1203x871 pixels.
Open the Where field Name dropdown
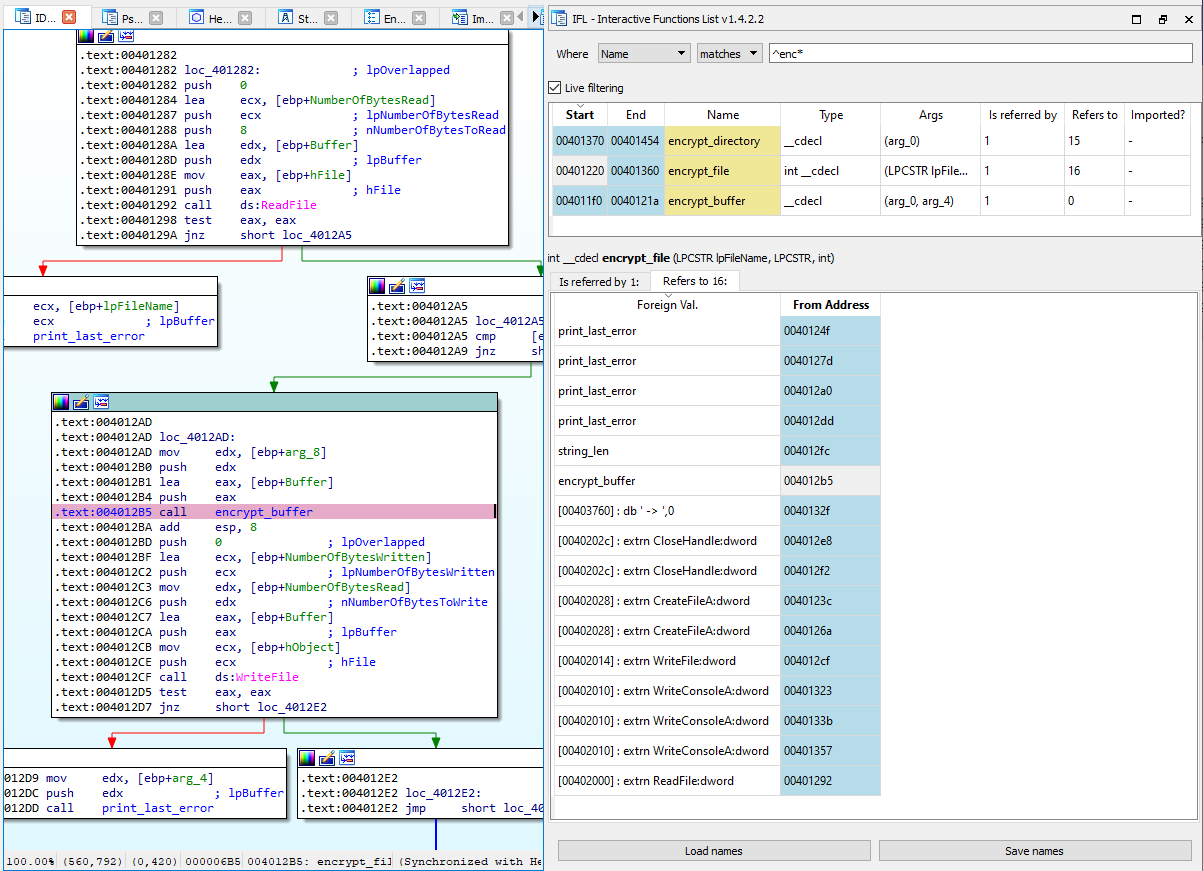[x=644, y=54]
